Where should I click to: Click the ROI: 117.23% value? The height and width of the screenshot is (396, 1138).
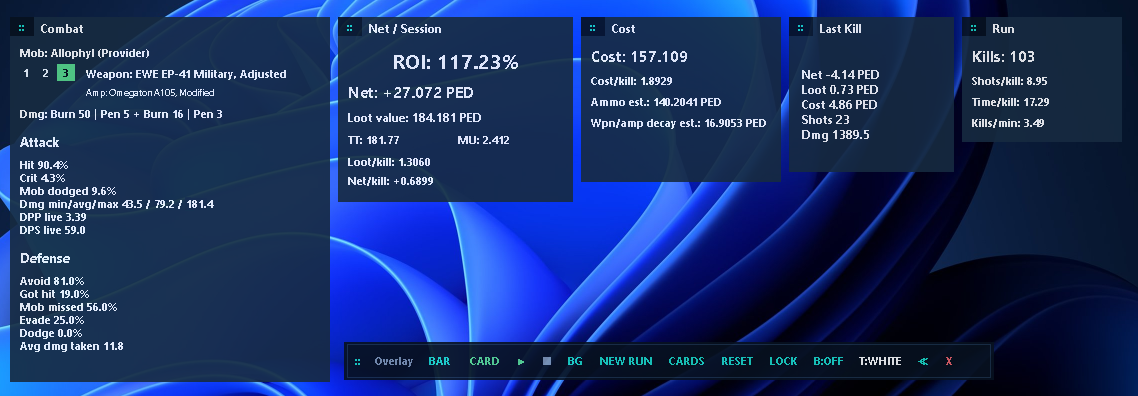click(456, 62)
